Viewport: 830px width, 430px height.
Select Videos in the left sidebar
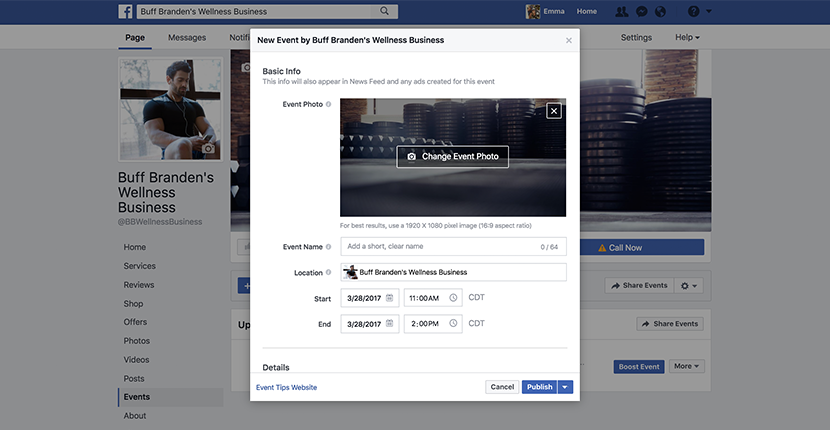(x=137, y=360)
